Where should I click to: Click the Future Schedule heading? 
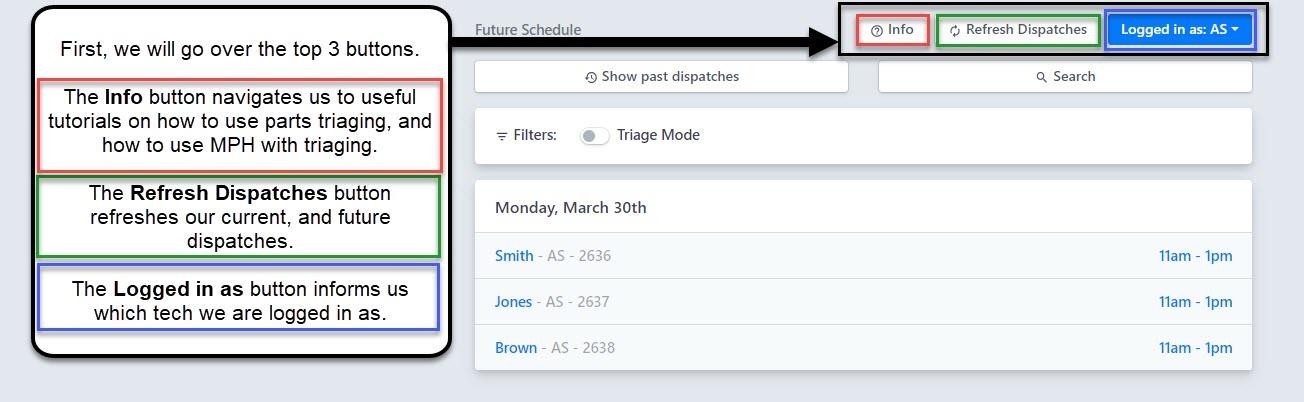click(x=528, y=30)
